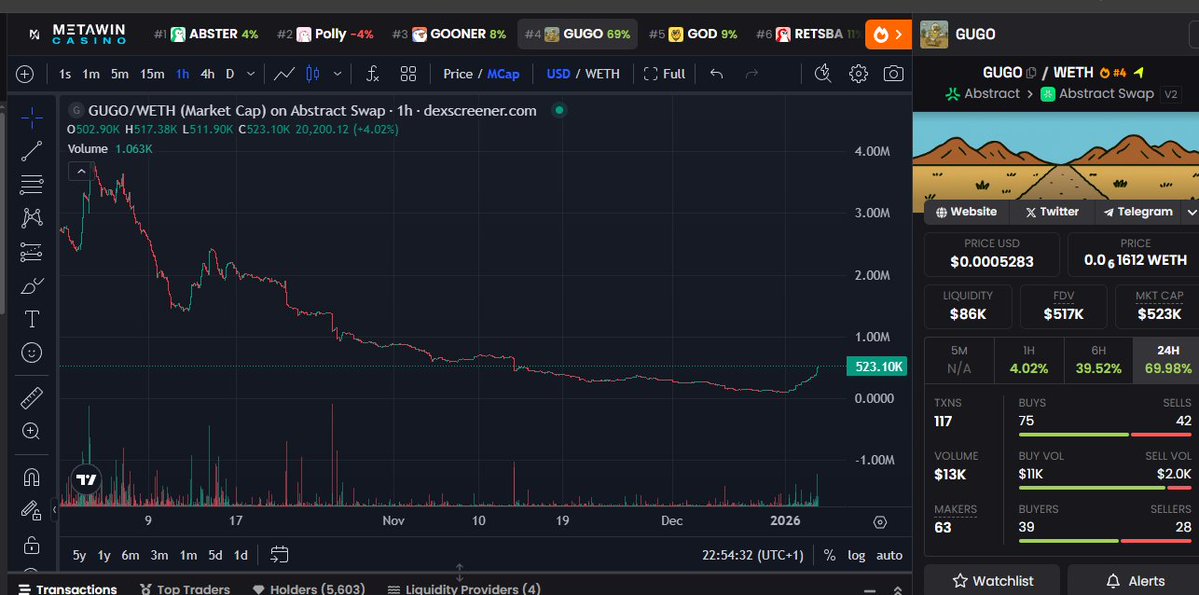Show values in WETH
Viewport: 1199px width, 595px height.
[603, 74]
